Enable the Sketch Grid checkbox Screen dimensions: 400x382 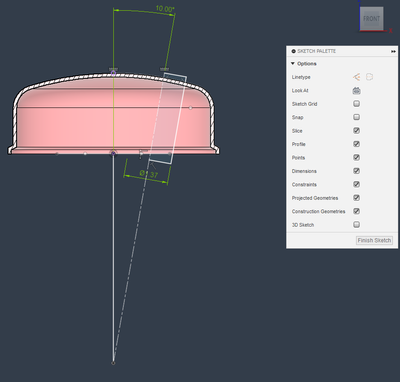pos(356,104)
